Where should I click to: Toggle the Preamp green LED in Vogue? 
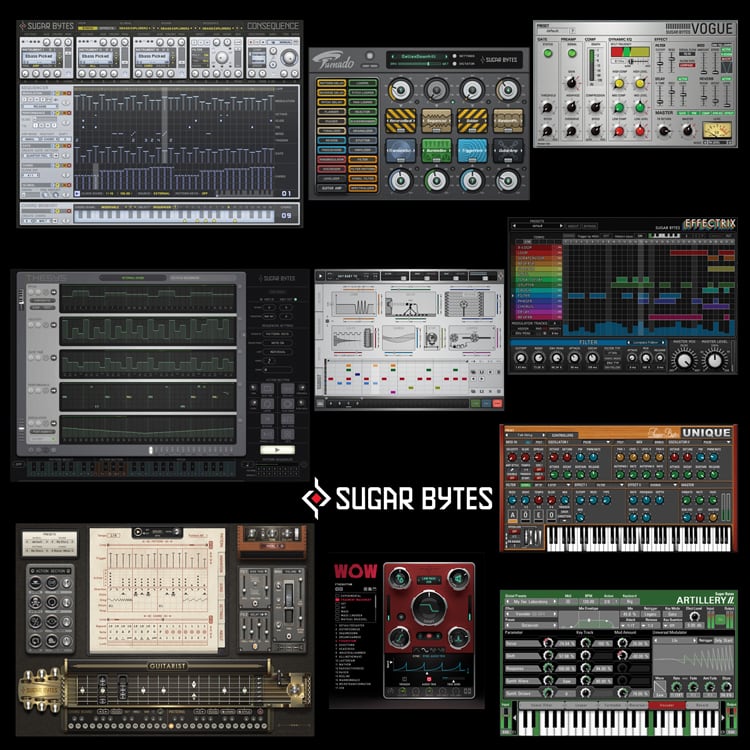572,53
